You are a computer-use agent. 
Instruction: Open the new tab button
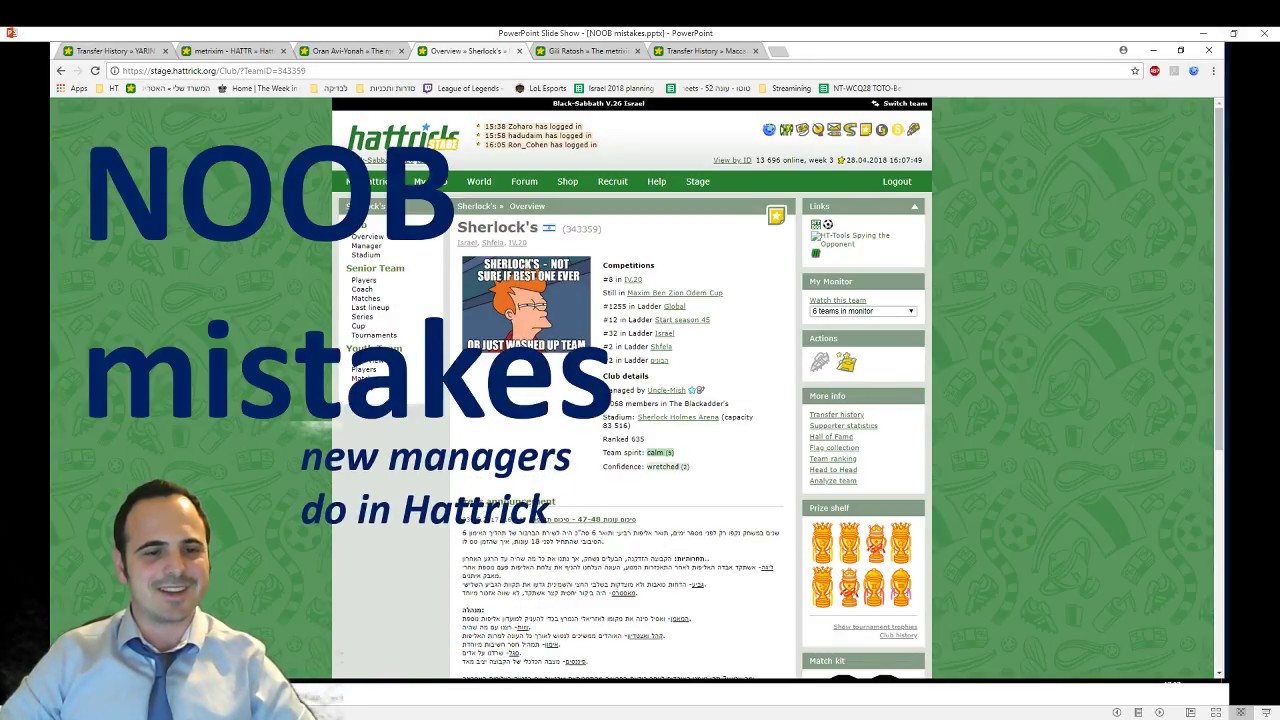(778, 51)
